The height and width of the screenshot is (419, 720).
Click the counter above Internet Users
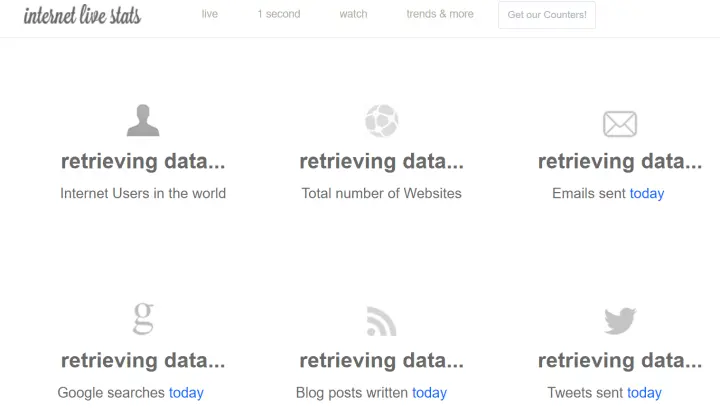tap(143, 161)
